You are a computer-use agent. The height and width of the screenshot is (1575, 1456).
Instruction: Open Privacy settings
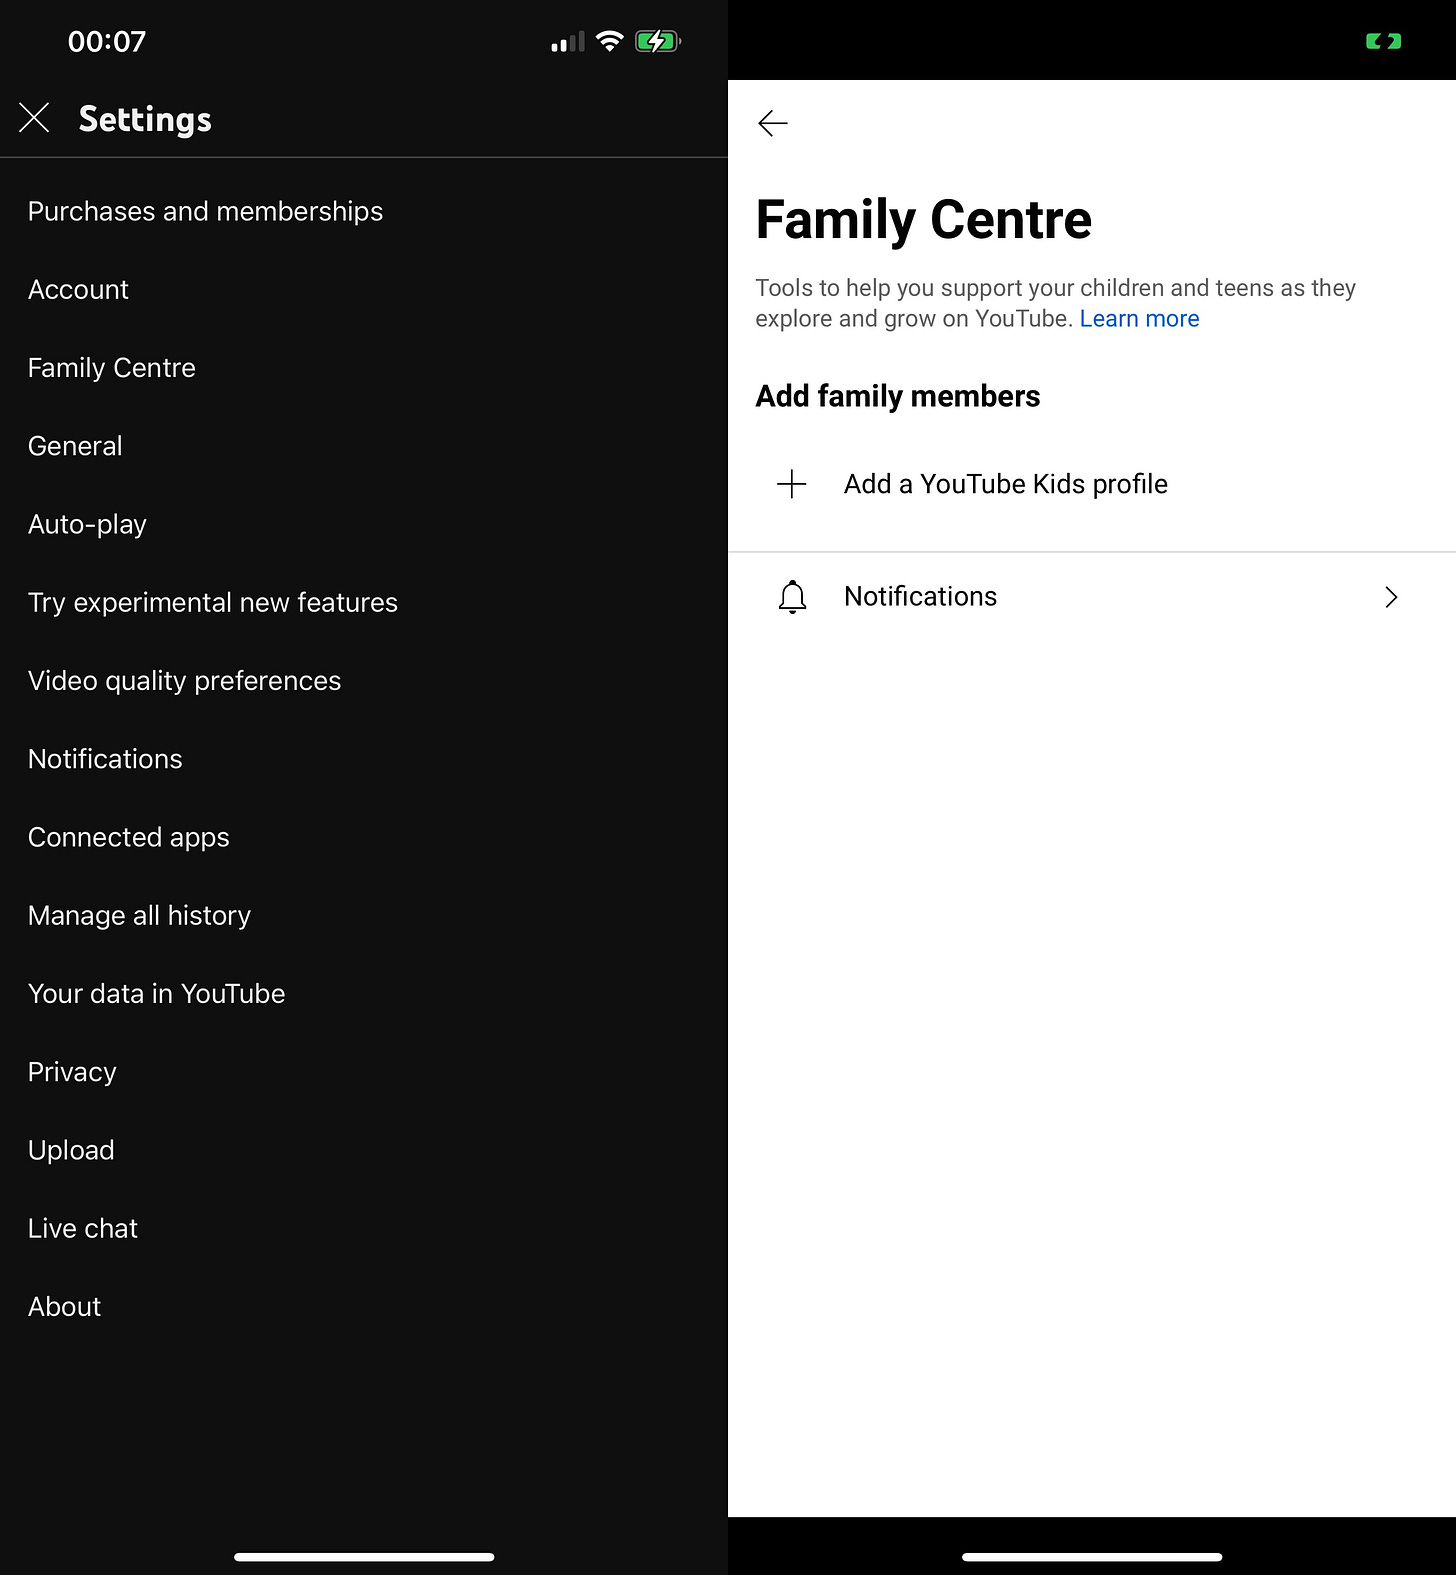pyautogui.click(x=364, y=1072)
